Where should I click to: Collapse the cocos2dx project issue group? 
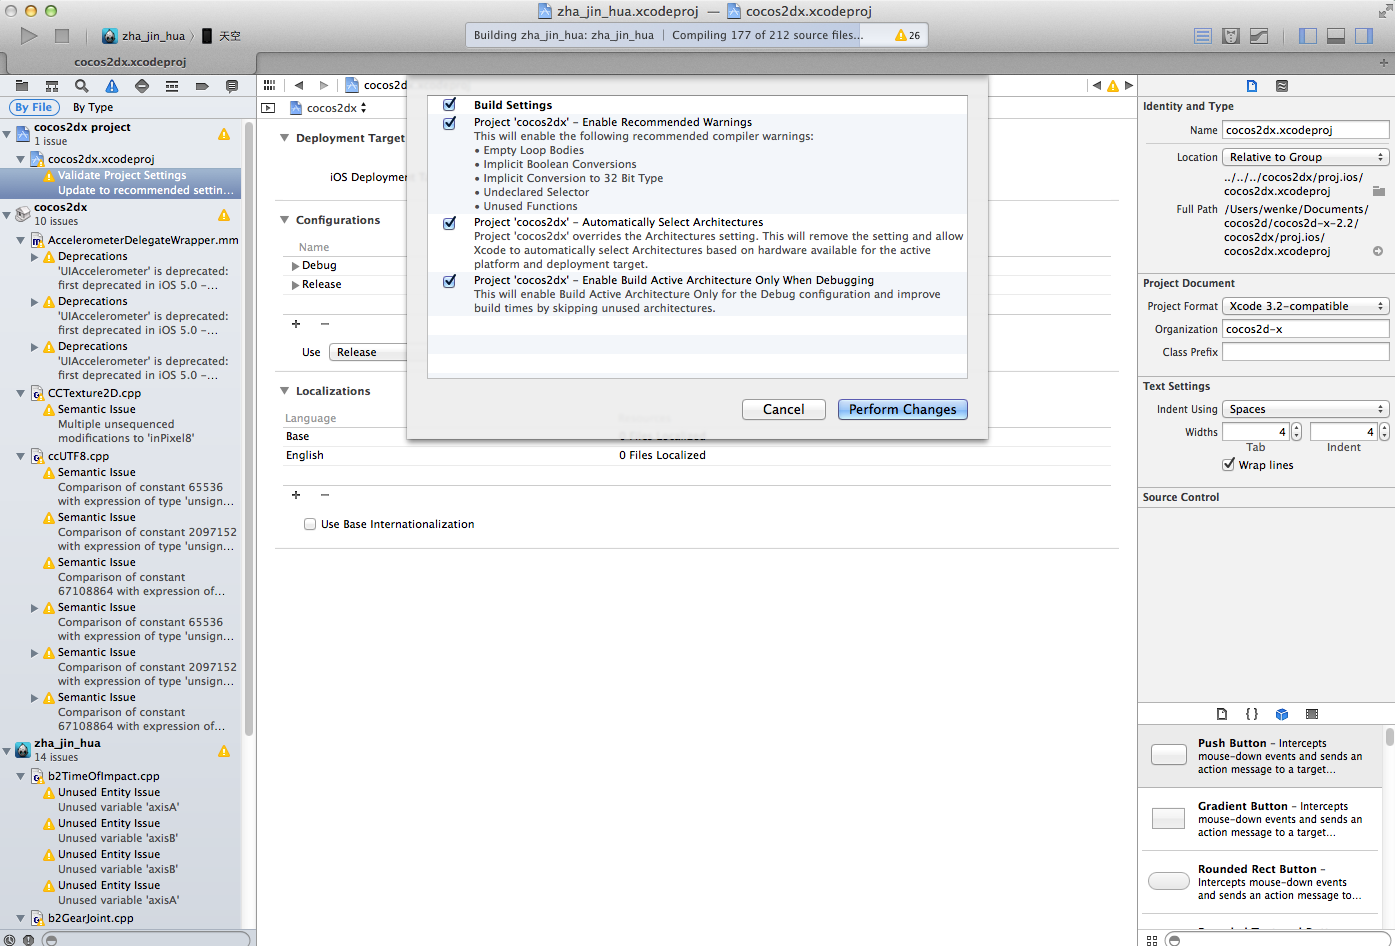tap(7, 133)
